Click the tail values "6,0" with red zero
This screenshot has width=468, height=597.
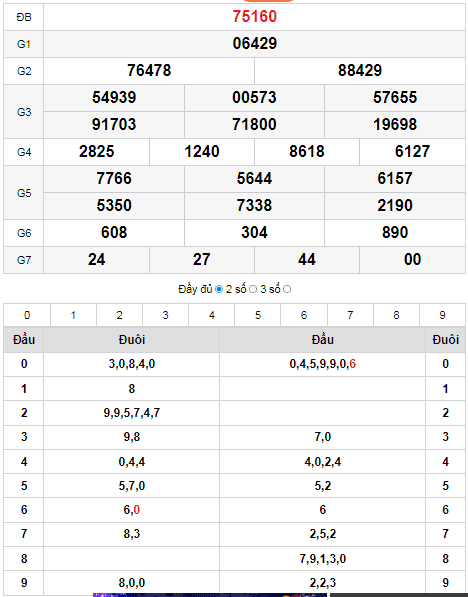click(132, 510)
